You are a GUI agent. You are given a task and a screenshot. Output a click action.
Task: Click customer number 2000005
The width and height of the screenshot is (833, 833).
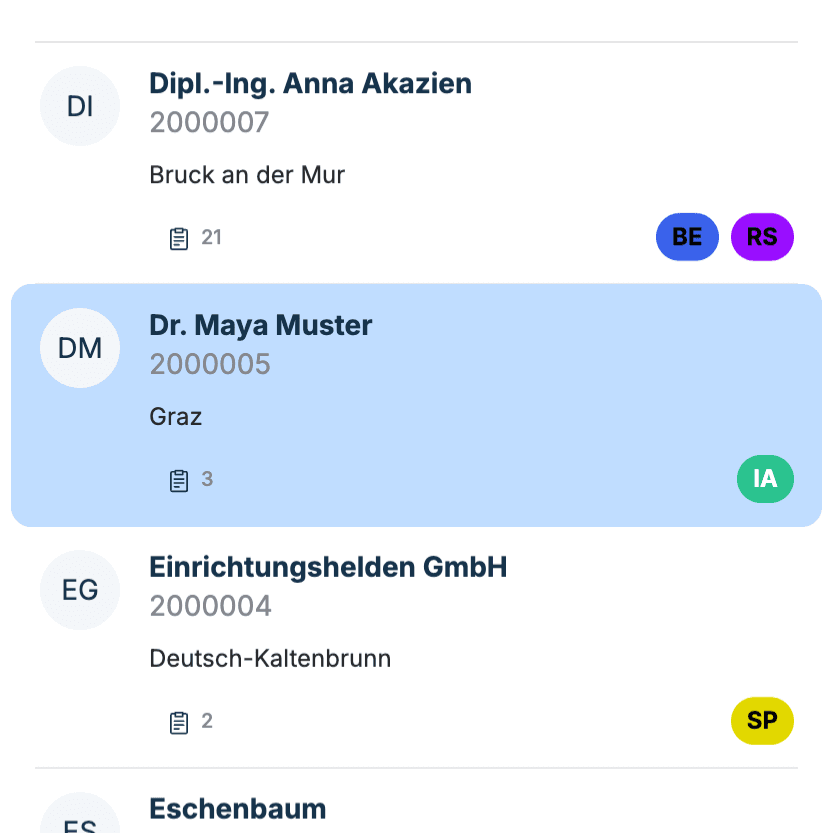point(210,364)
